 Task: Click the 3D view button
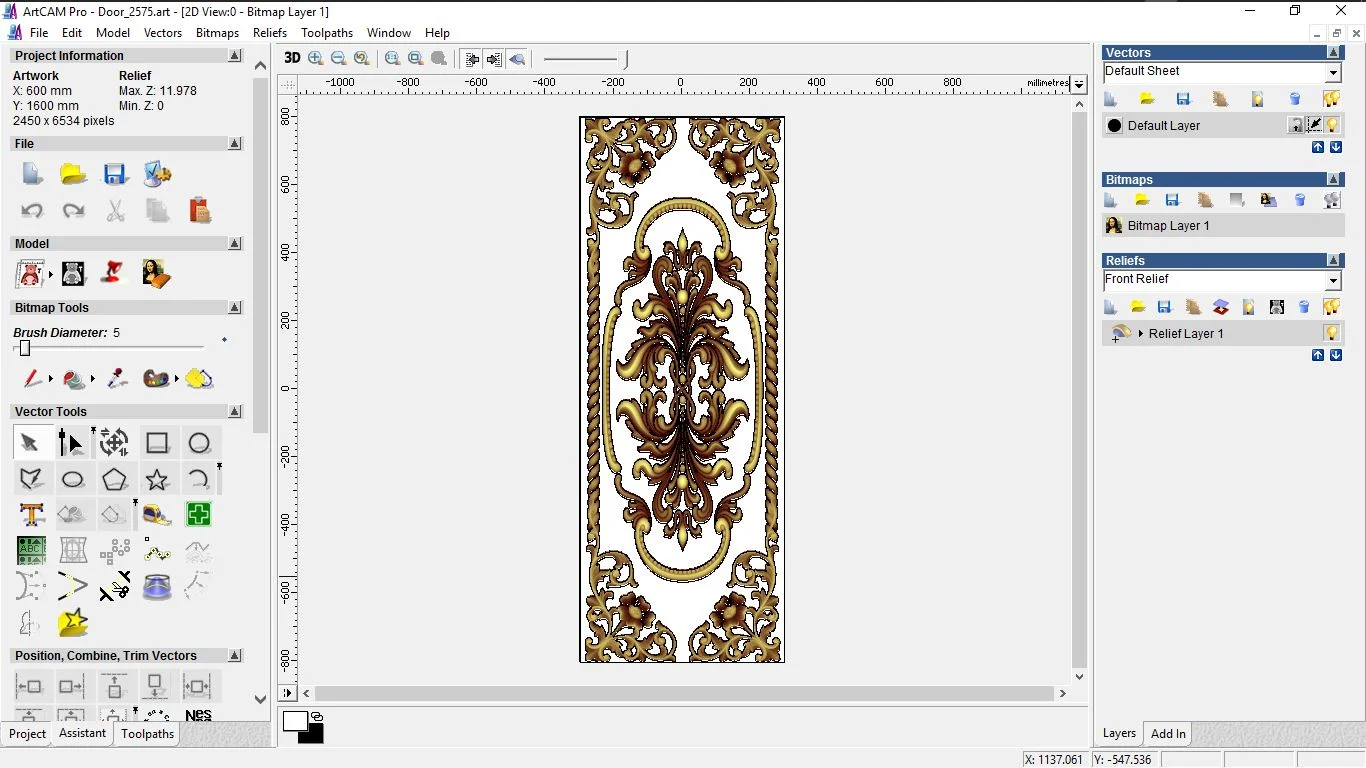pyautogui.click(x=292, y=58)
